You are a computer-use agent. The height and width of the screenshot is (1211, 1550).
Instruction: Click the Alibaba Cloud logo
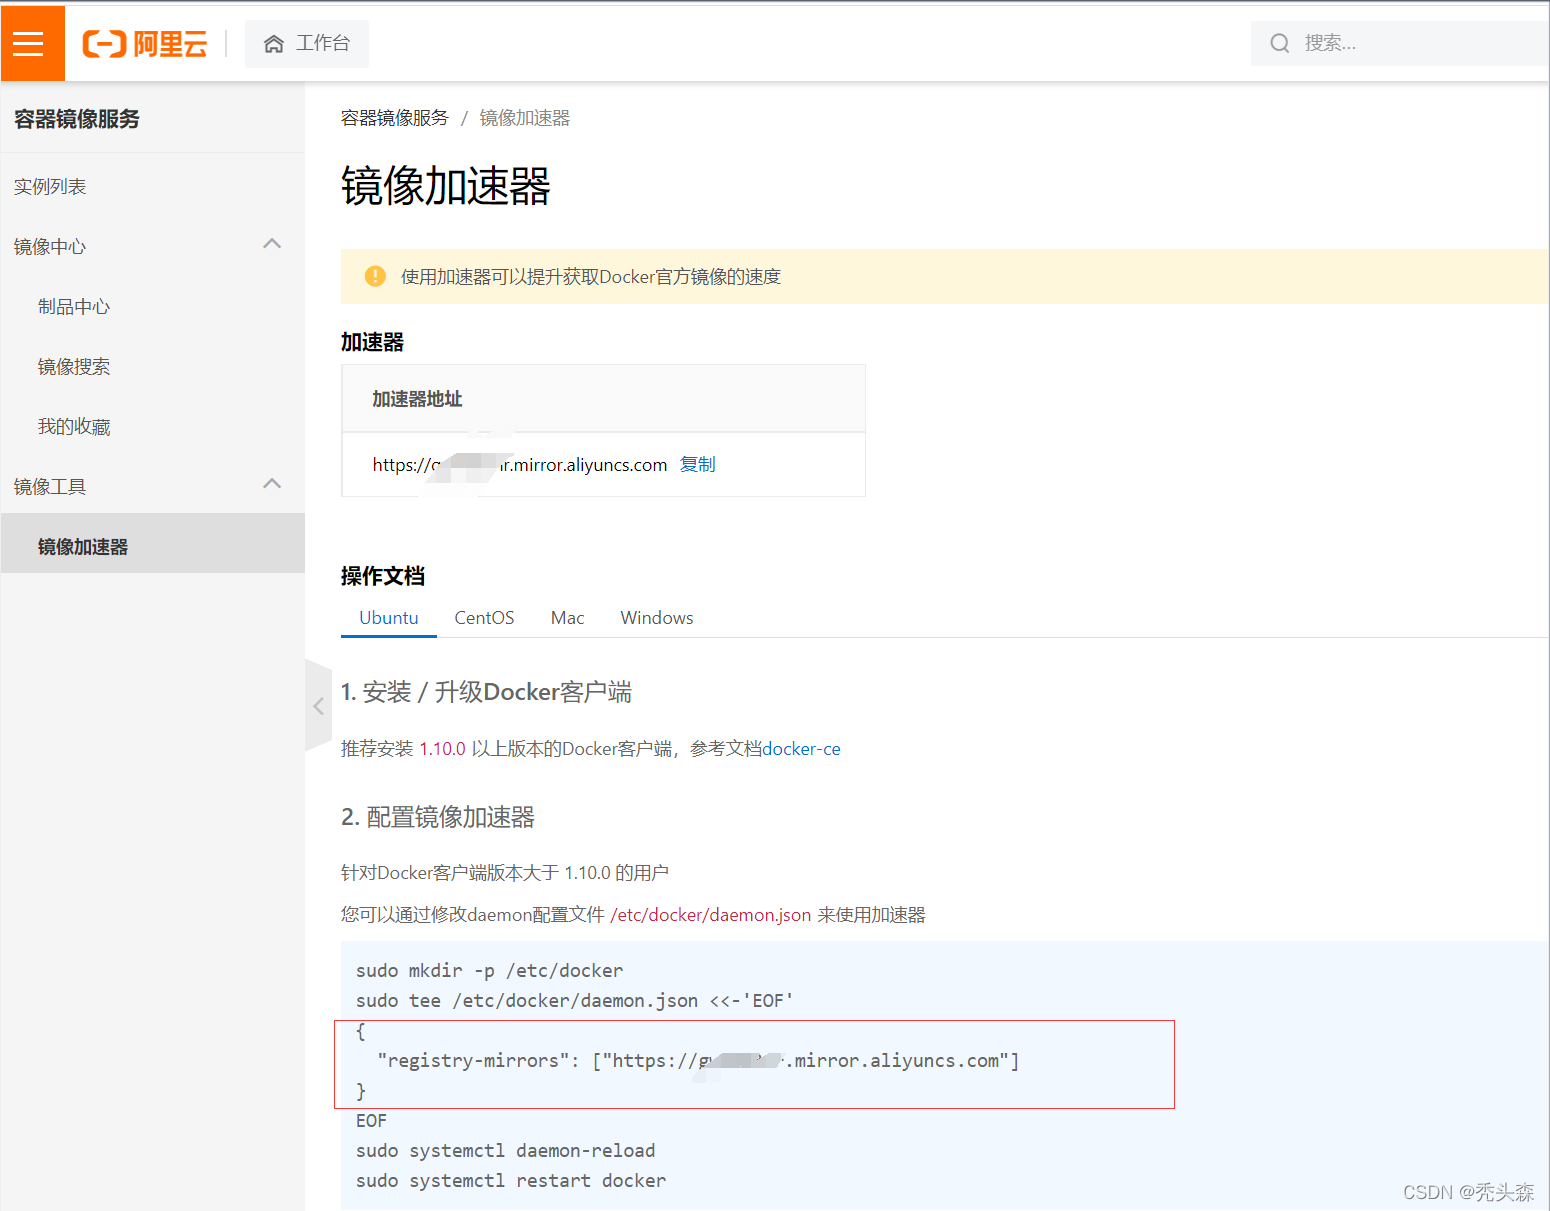pos(145,44)
